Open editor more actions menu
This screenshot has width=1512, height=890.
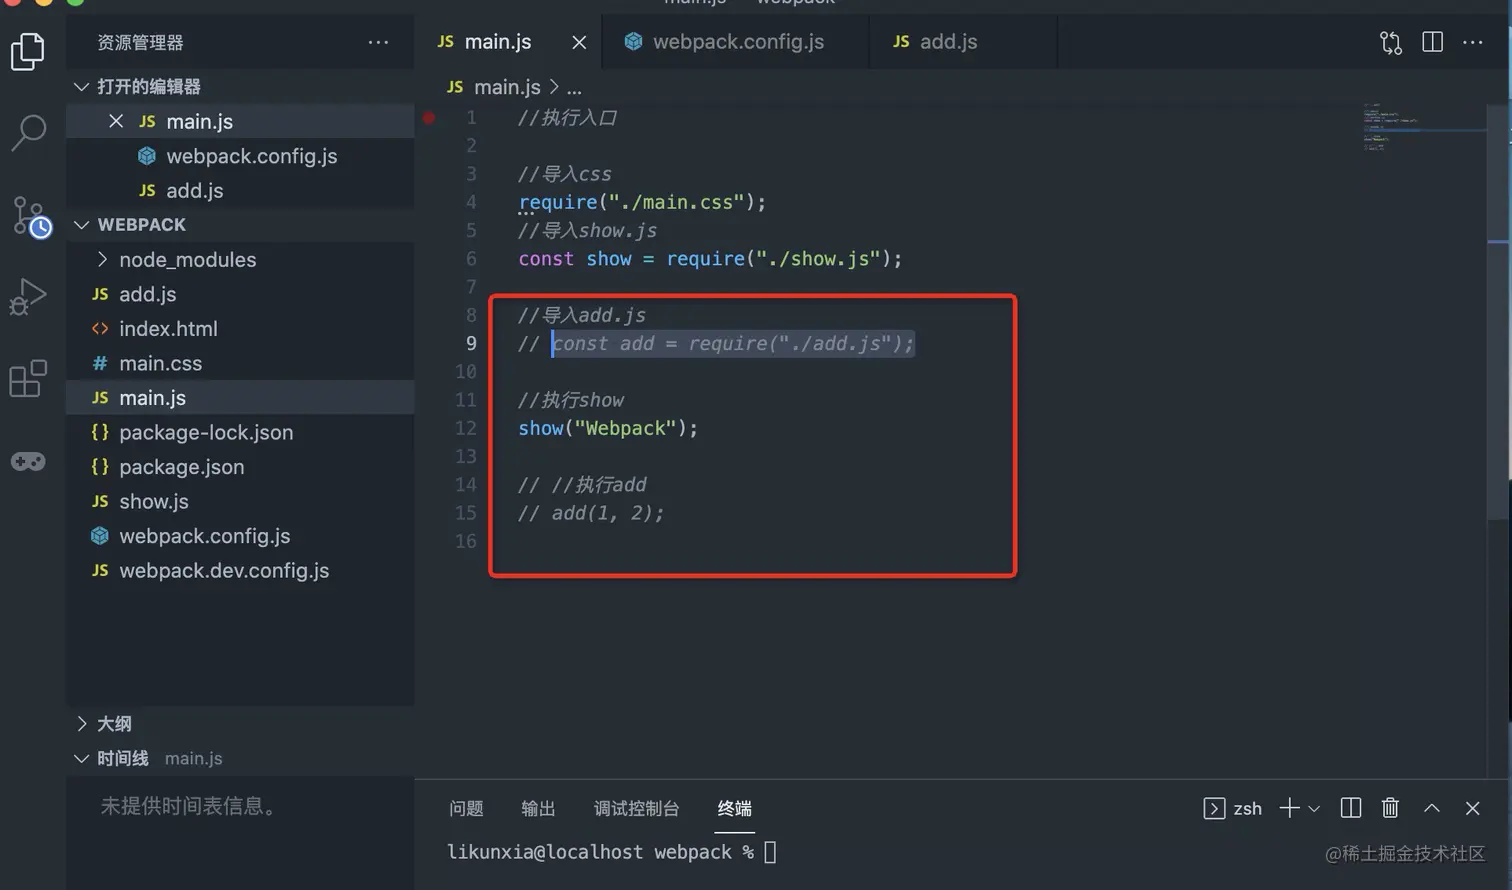click(x=1473, y=42)
